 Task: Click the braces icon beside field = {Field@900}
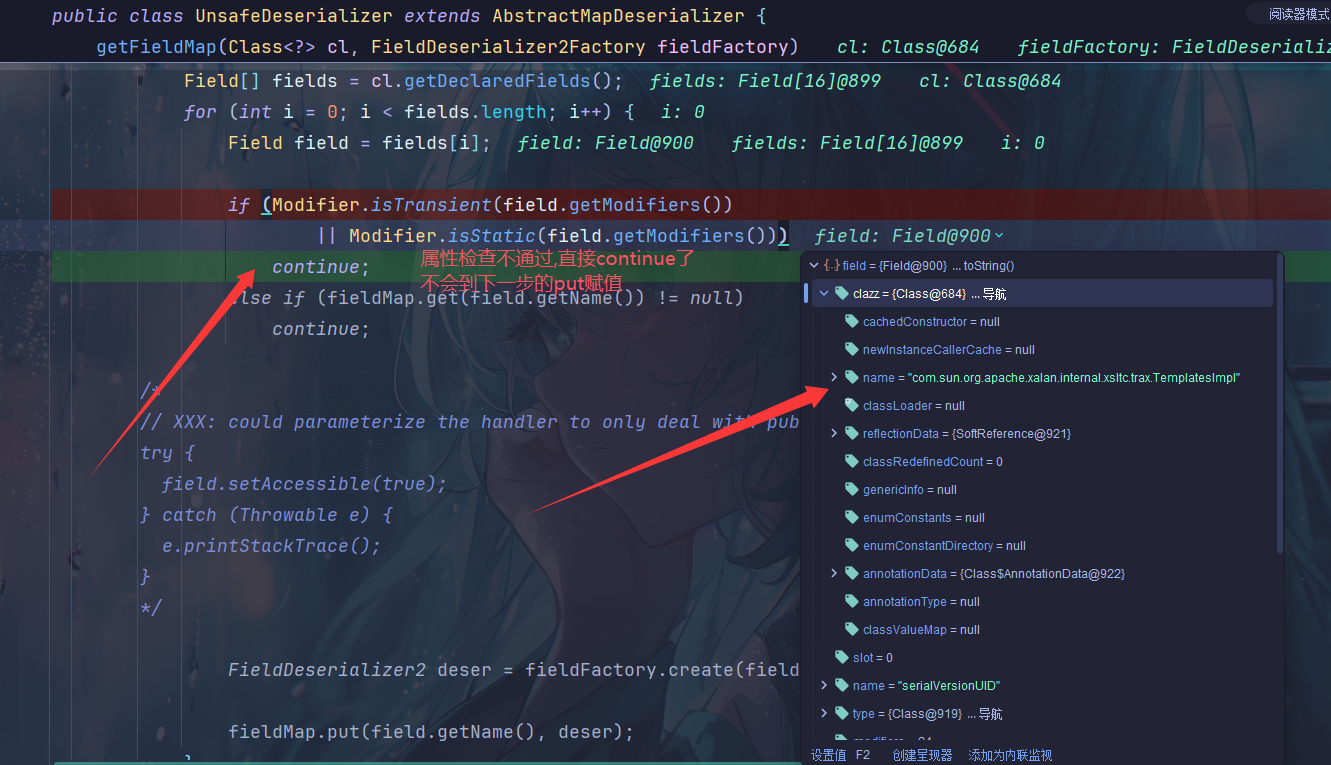[831, 266]
